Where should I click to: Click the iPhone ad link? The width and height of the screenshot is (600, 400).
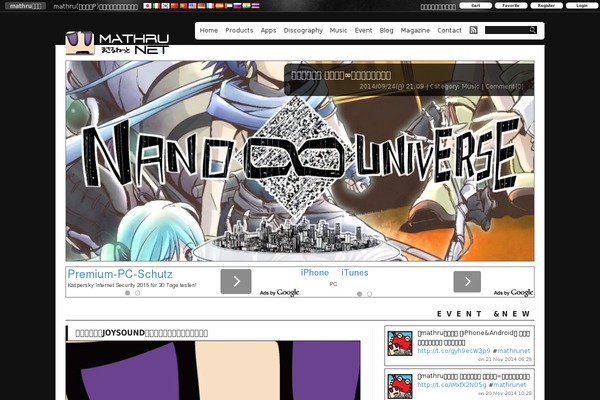[315, 273]
